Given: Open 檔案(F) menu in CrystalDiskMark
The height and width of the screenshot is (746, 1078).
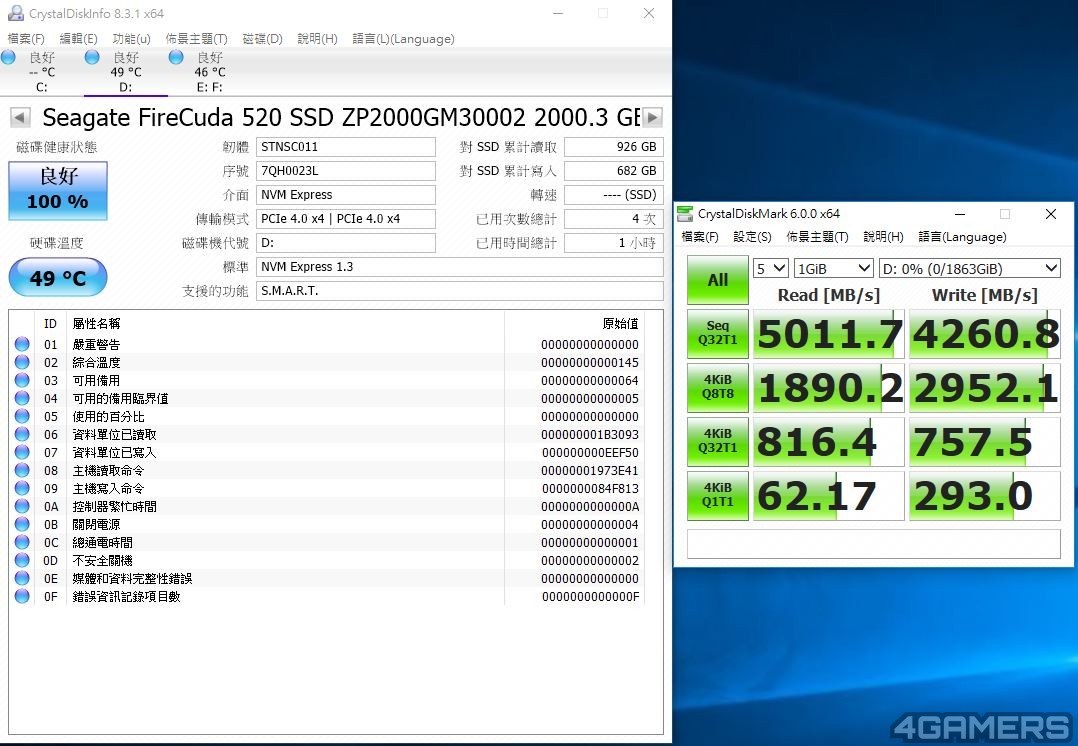Looking at the screenshot, I should pyautogui.click(x=700, y=237).
